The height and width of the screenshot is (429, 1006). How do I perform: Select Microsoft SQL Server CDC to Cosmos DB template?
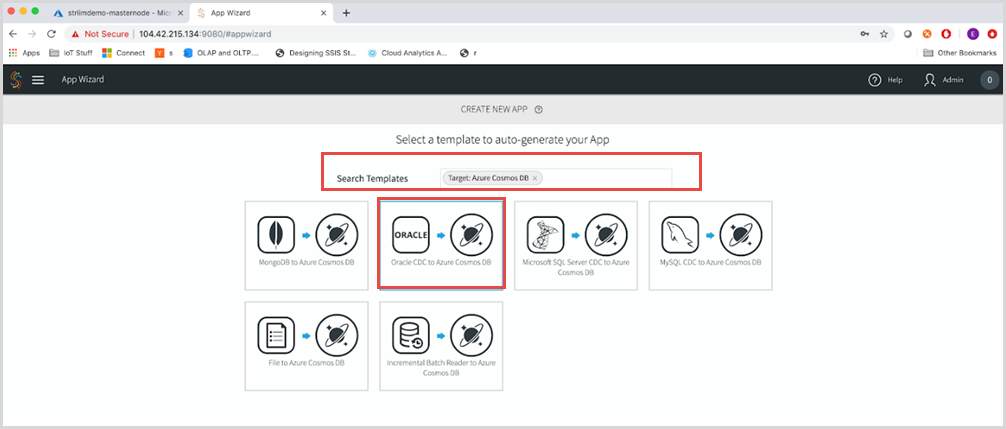tap(576, 245)
